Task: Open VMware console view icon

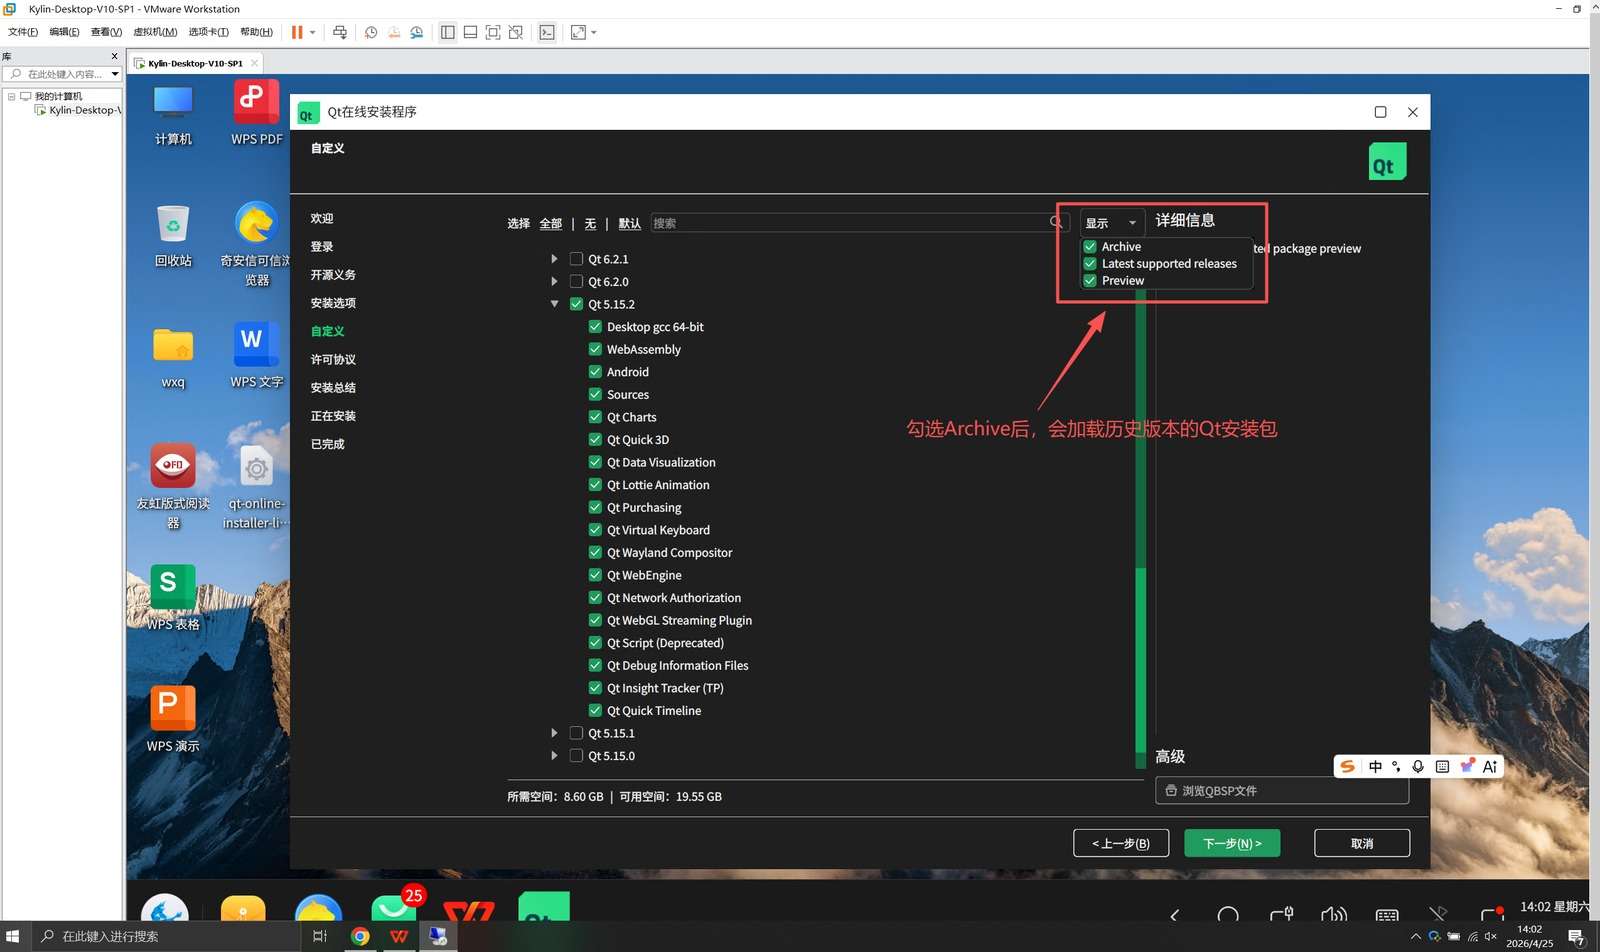Action: click(547, 32)
